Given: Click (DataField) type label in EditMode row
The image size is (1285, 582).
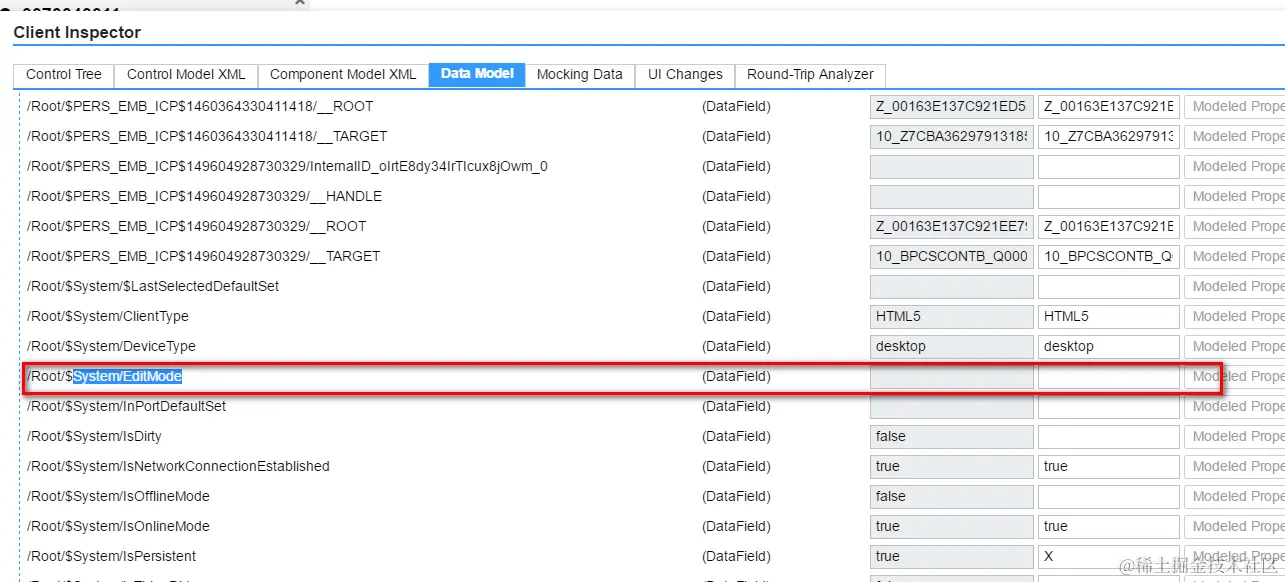Looking at the screenshot, I should click(x=736, y=376).
